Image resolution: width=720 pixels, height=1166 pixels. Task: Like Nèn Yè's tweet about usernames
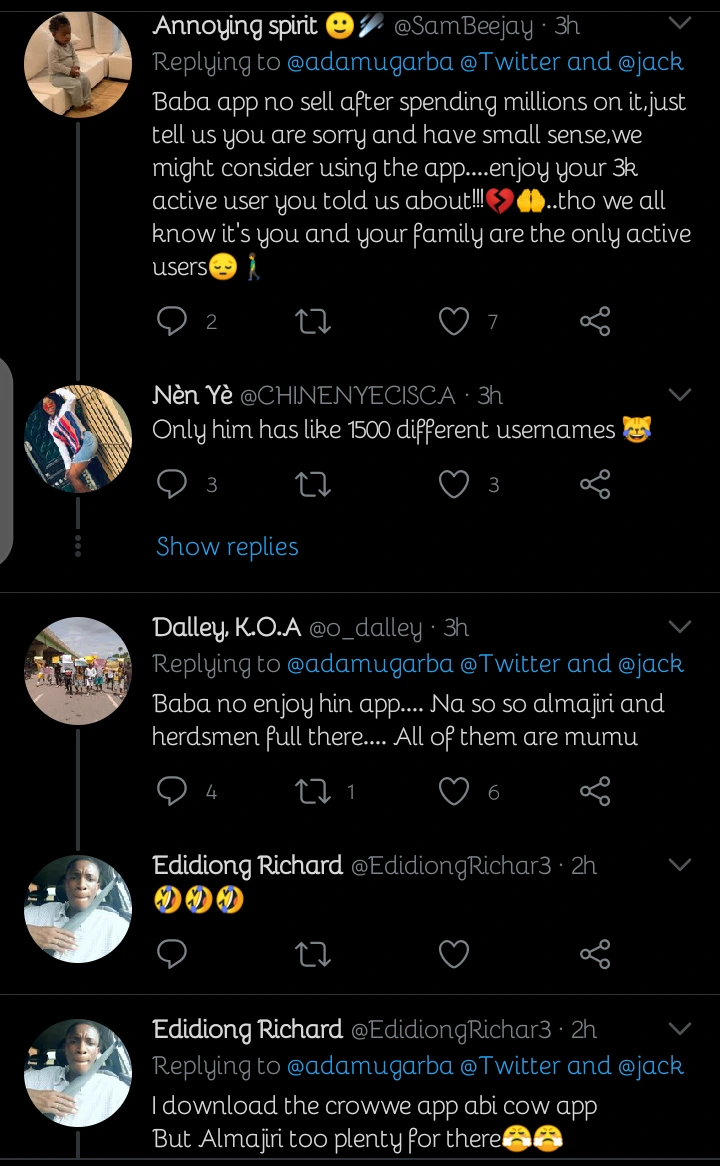454,485
